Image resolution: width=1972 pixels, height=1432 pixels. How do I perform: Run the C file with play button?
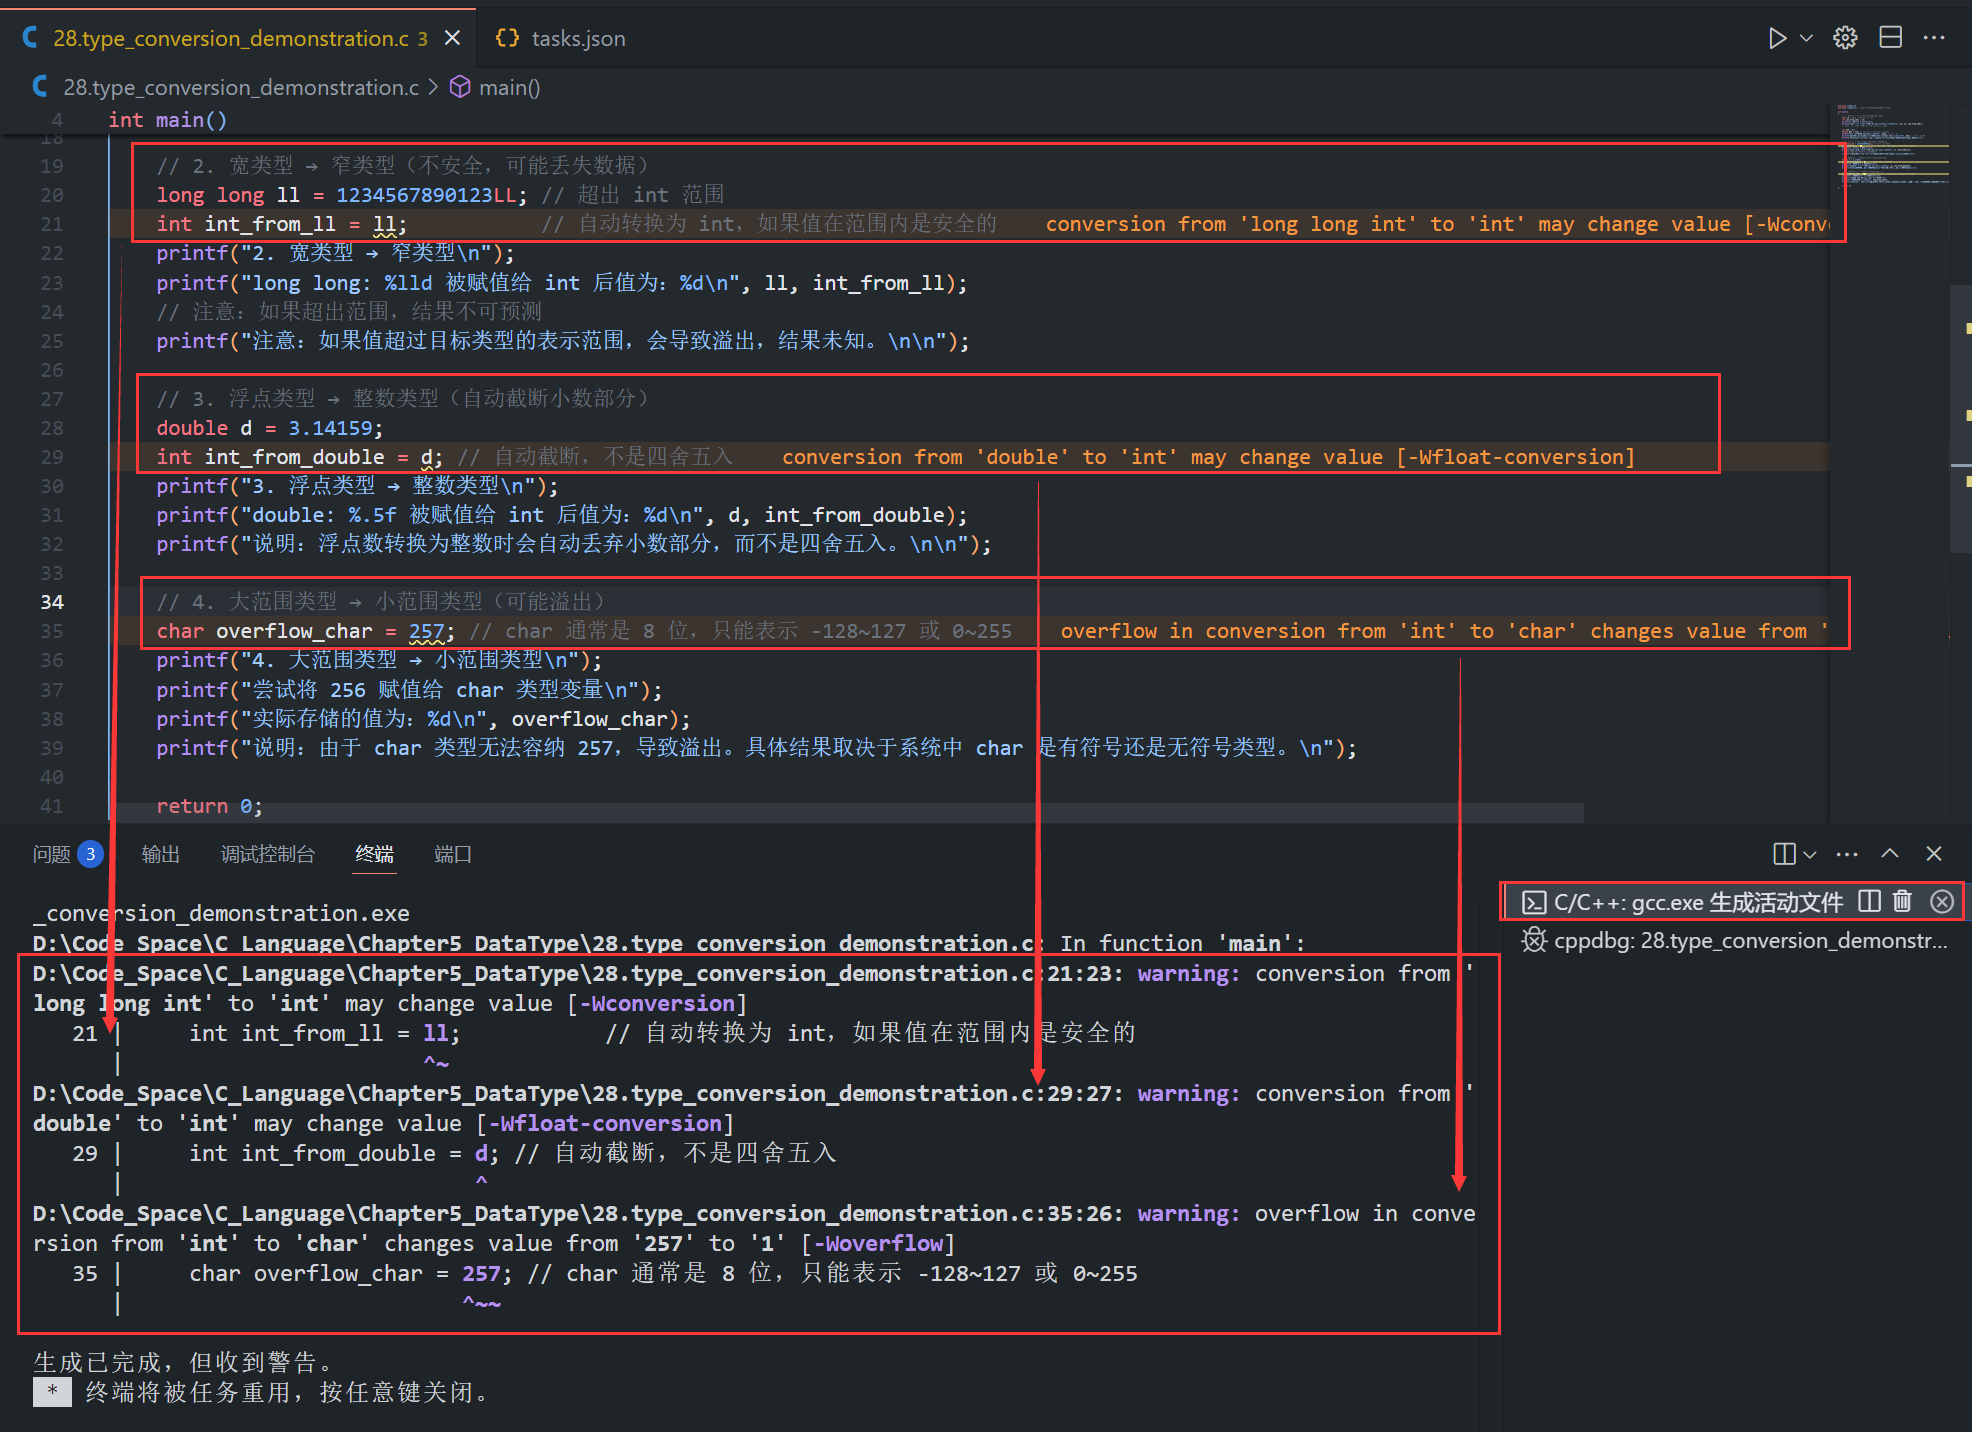tap(1776, 38)
